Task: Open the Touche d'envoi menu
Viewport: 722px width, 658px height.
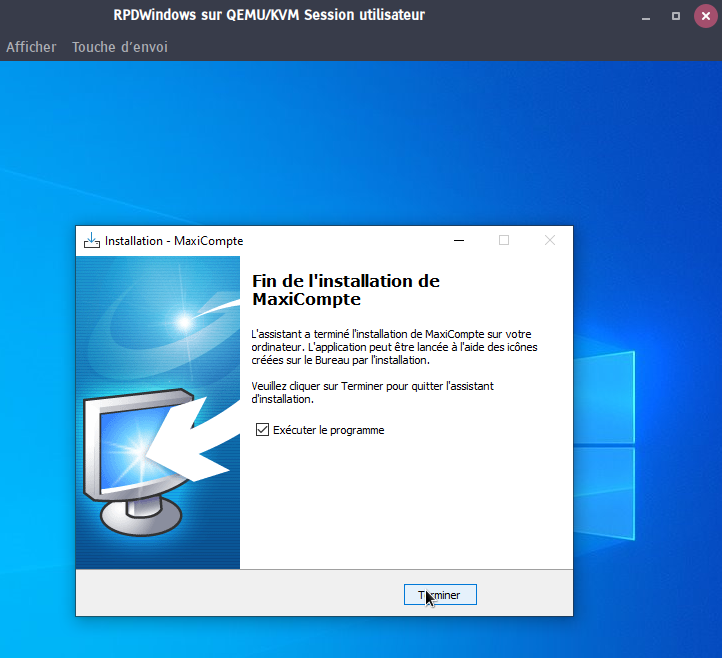Action: pos(120,47)
